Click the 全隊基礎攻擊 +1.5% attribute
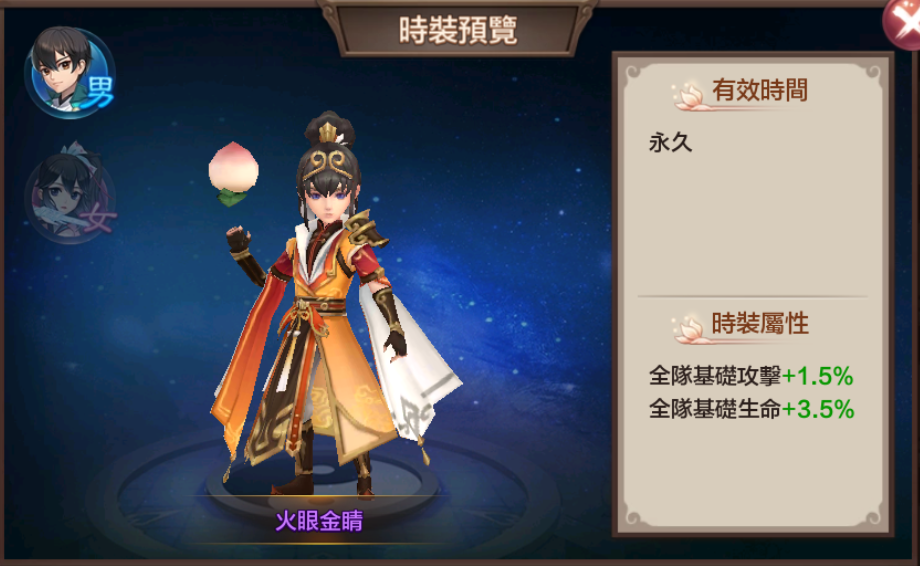920x566 pixels. click(751, 376)
